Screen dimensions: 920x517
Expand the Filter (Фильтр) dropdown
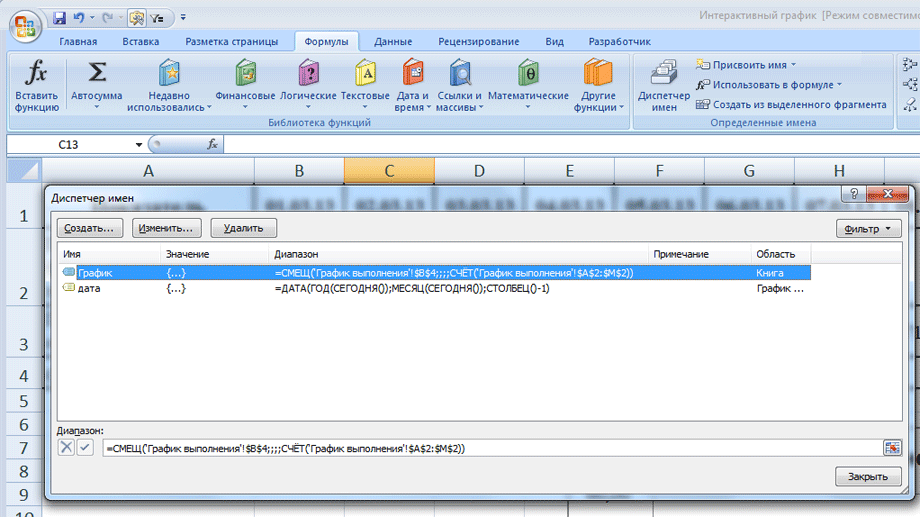click(x=866, y=229)
